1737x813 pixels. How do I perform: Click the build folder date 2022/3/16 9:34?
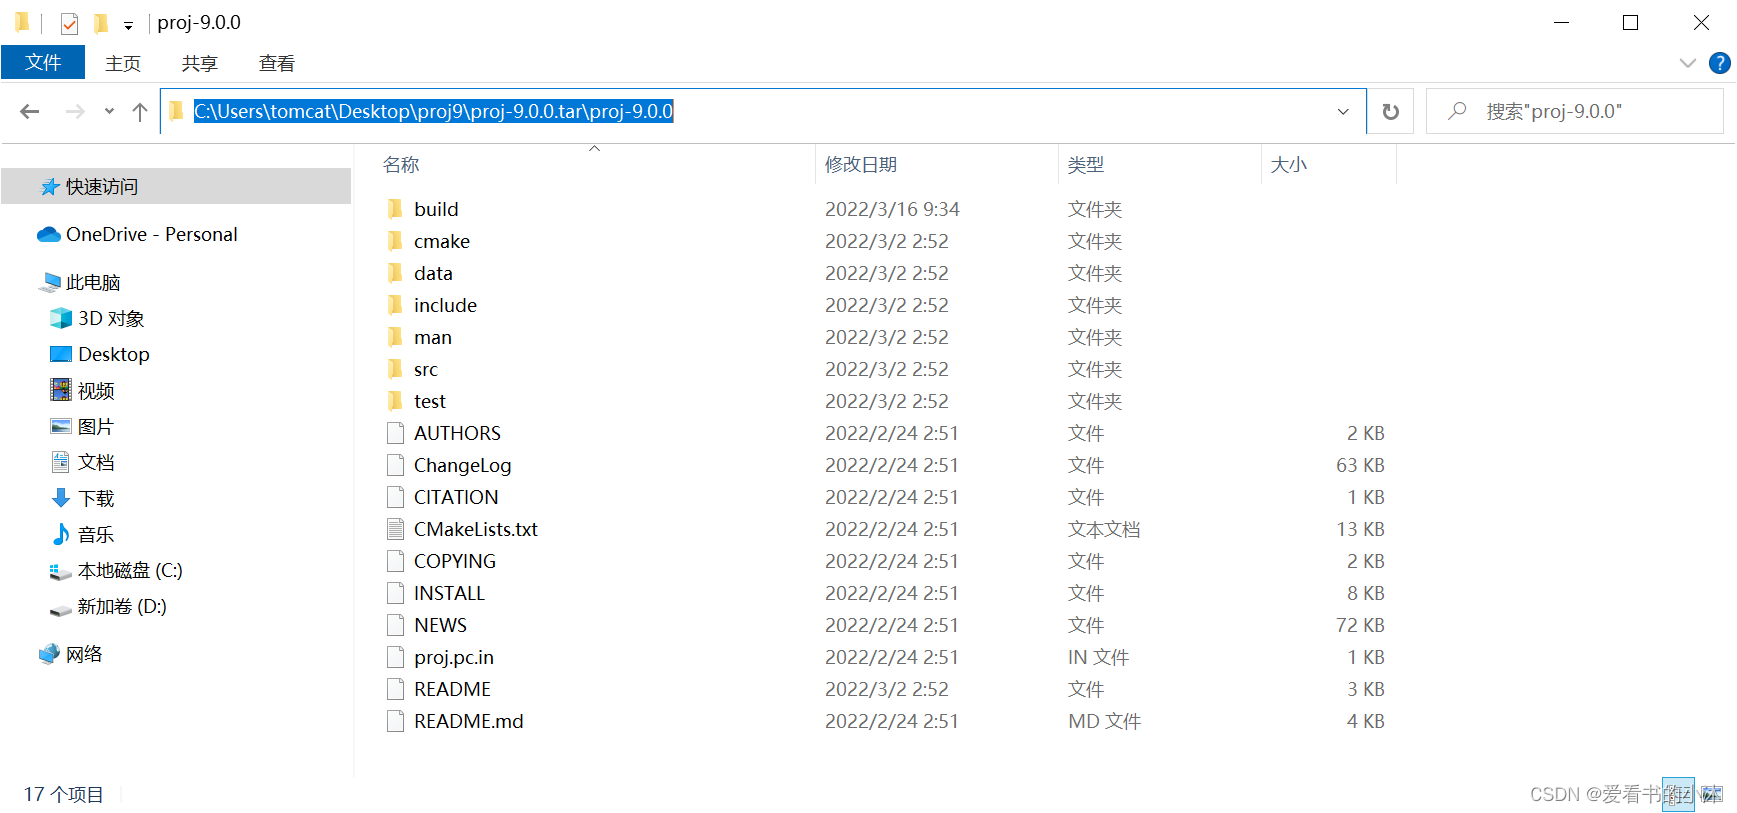[x=892, y=209]
